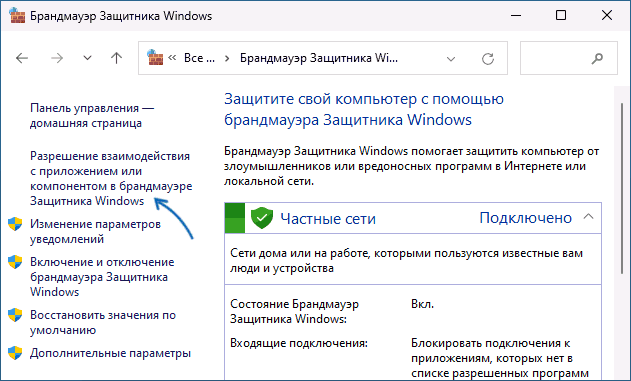Open the recent locations chevron
Image resolution: width=631 pixels, height=381 pixels.
87,58
